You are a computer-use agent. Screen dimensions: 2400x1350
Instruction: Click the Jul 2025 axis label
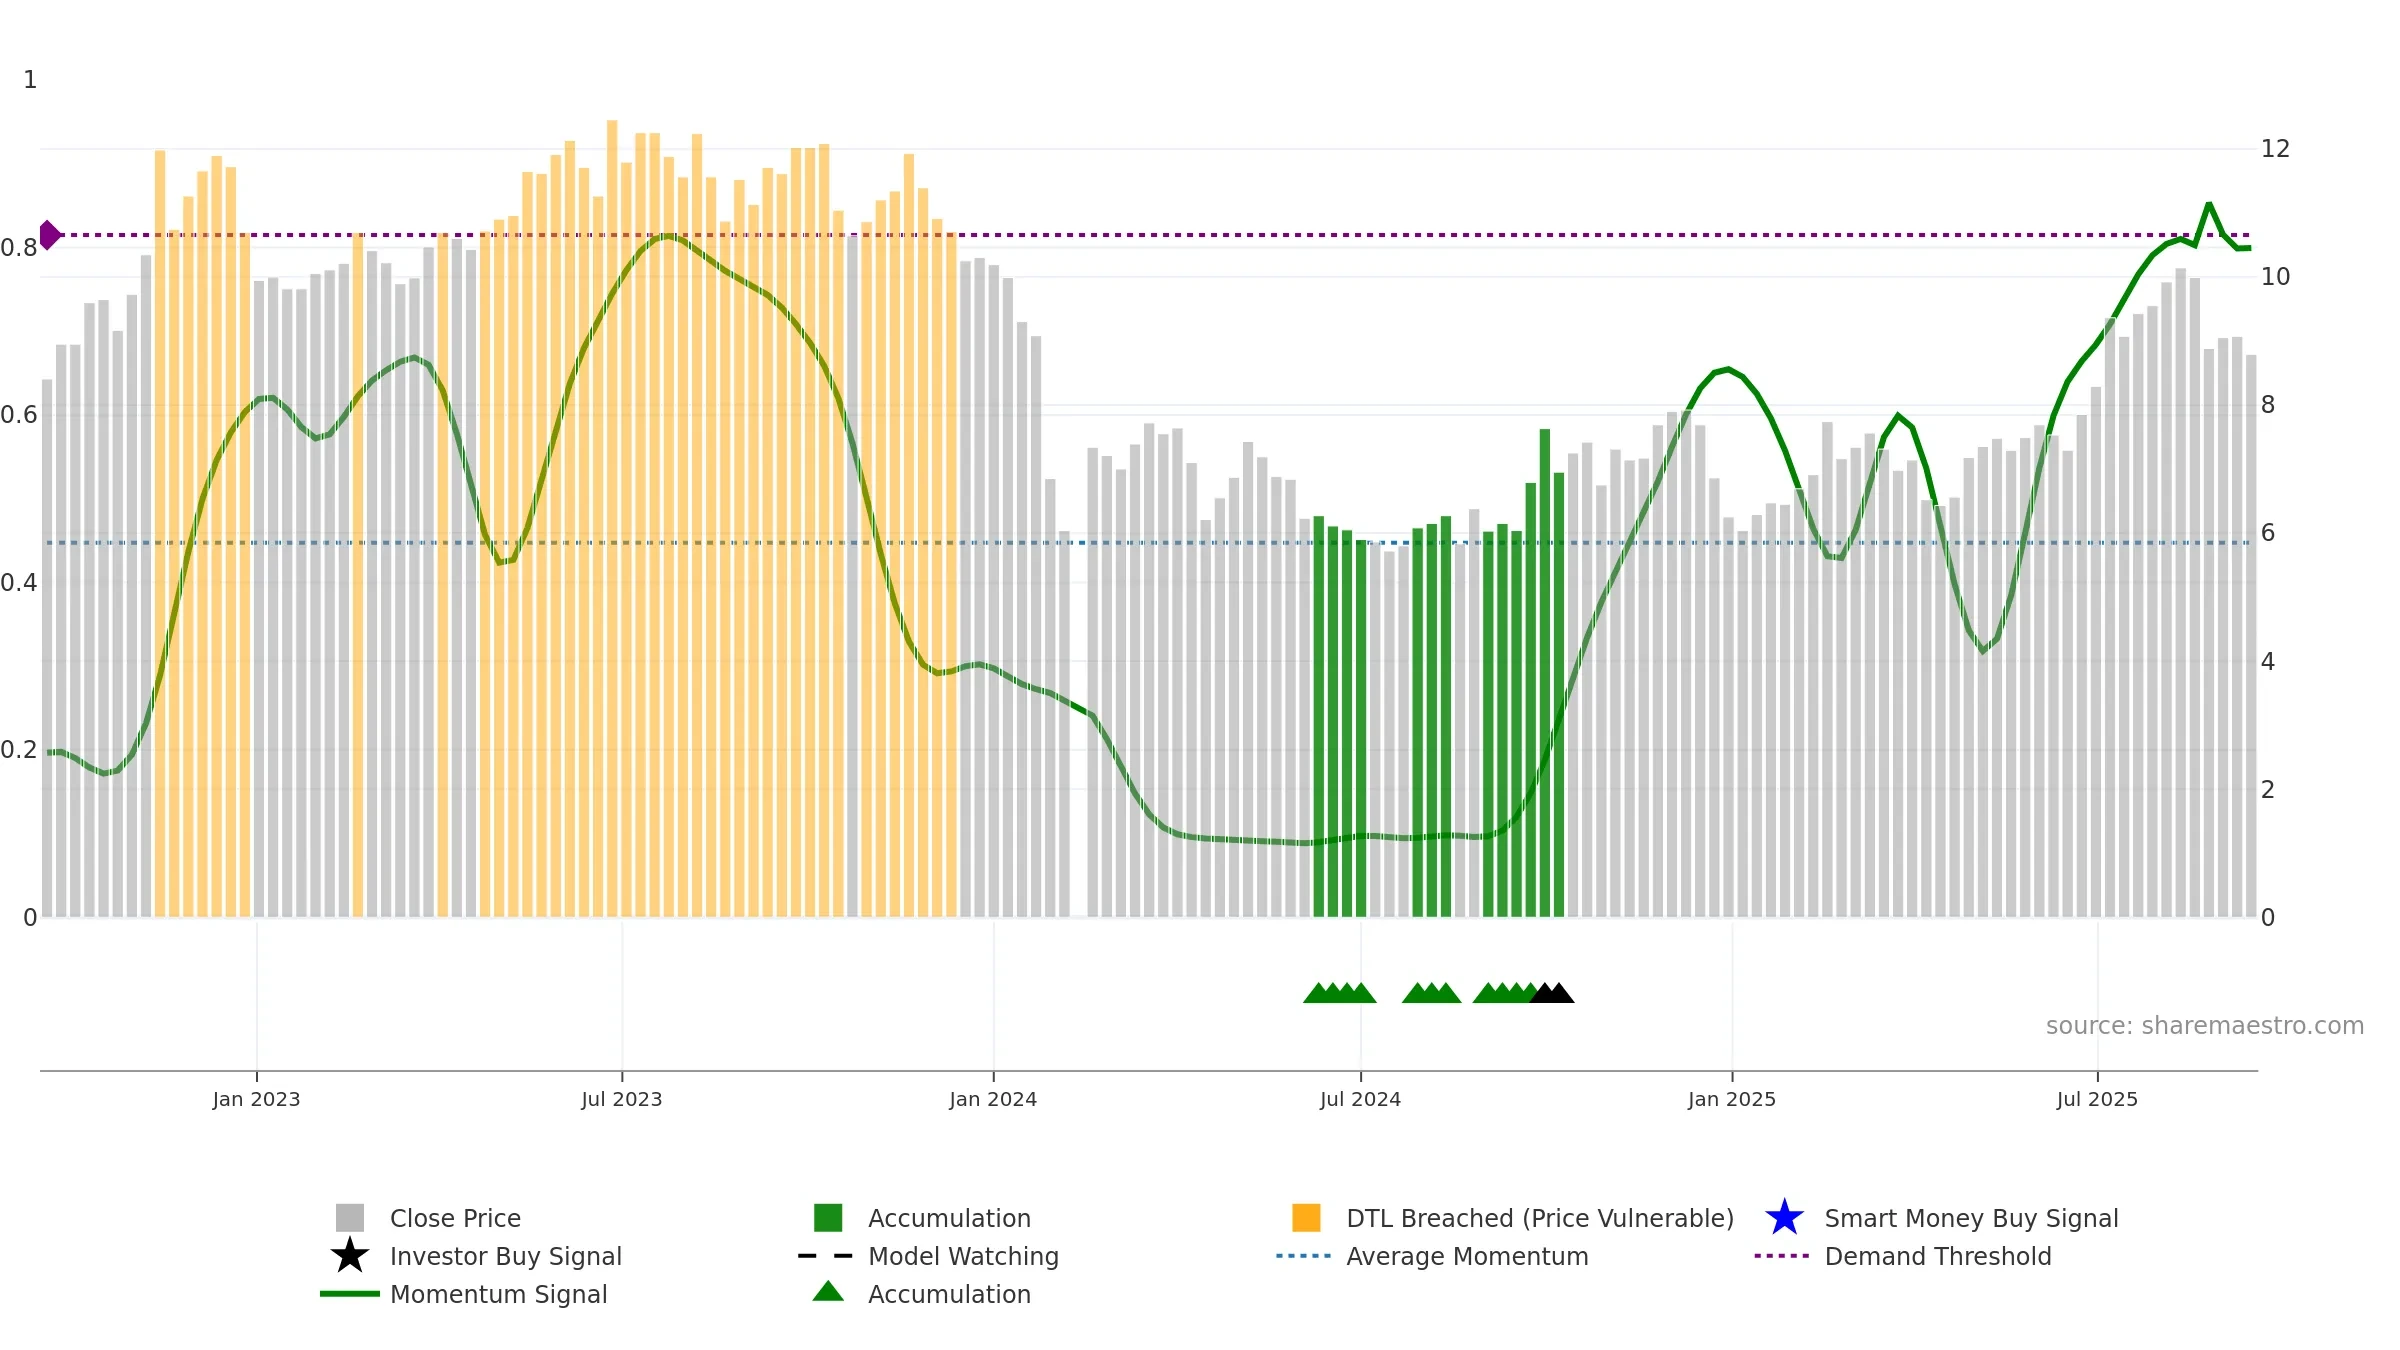click(2097, 1100)
